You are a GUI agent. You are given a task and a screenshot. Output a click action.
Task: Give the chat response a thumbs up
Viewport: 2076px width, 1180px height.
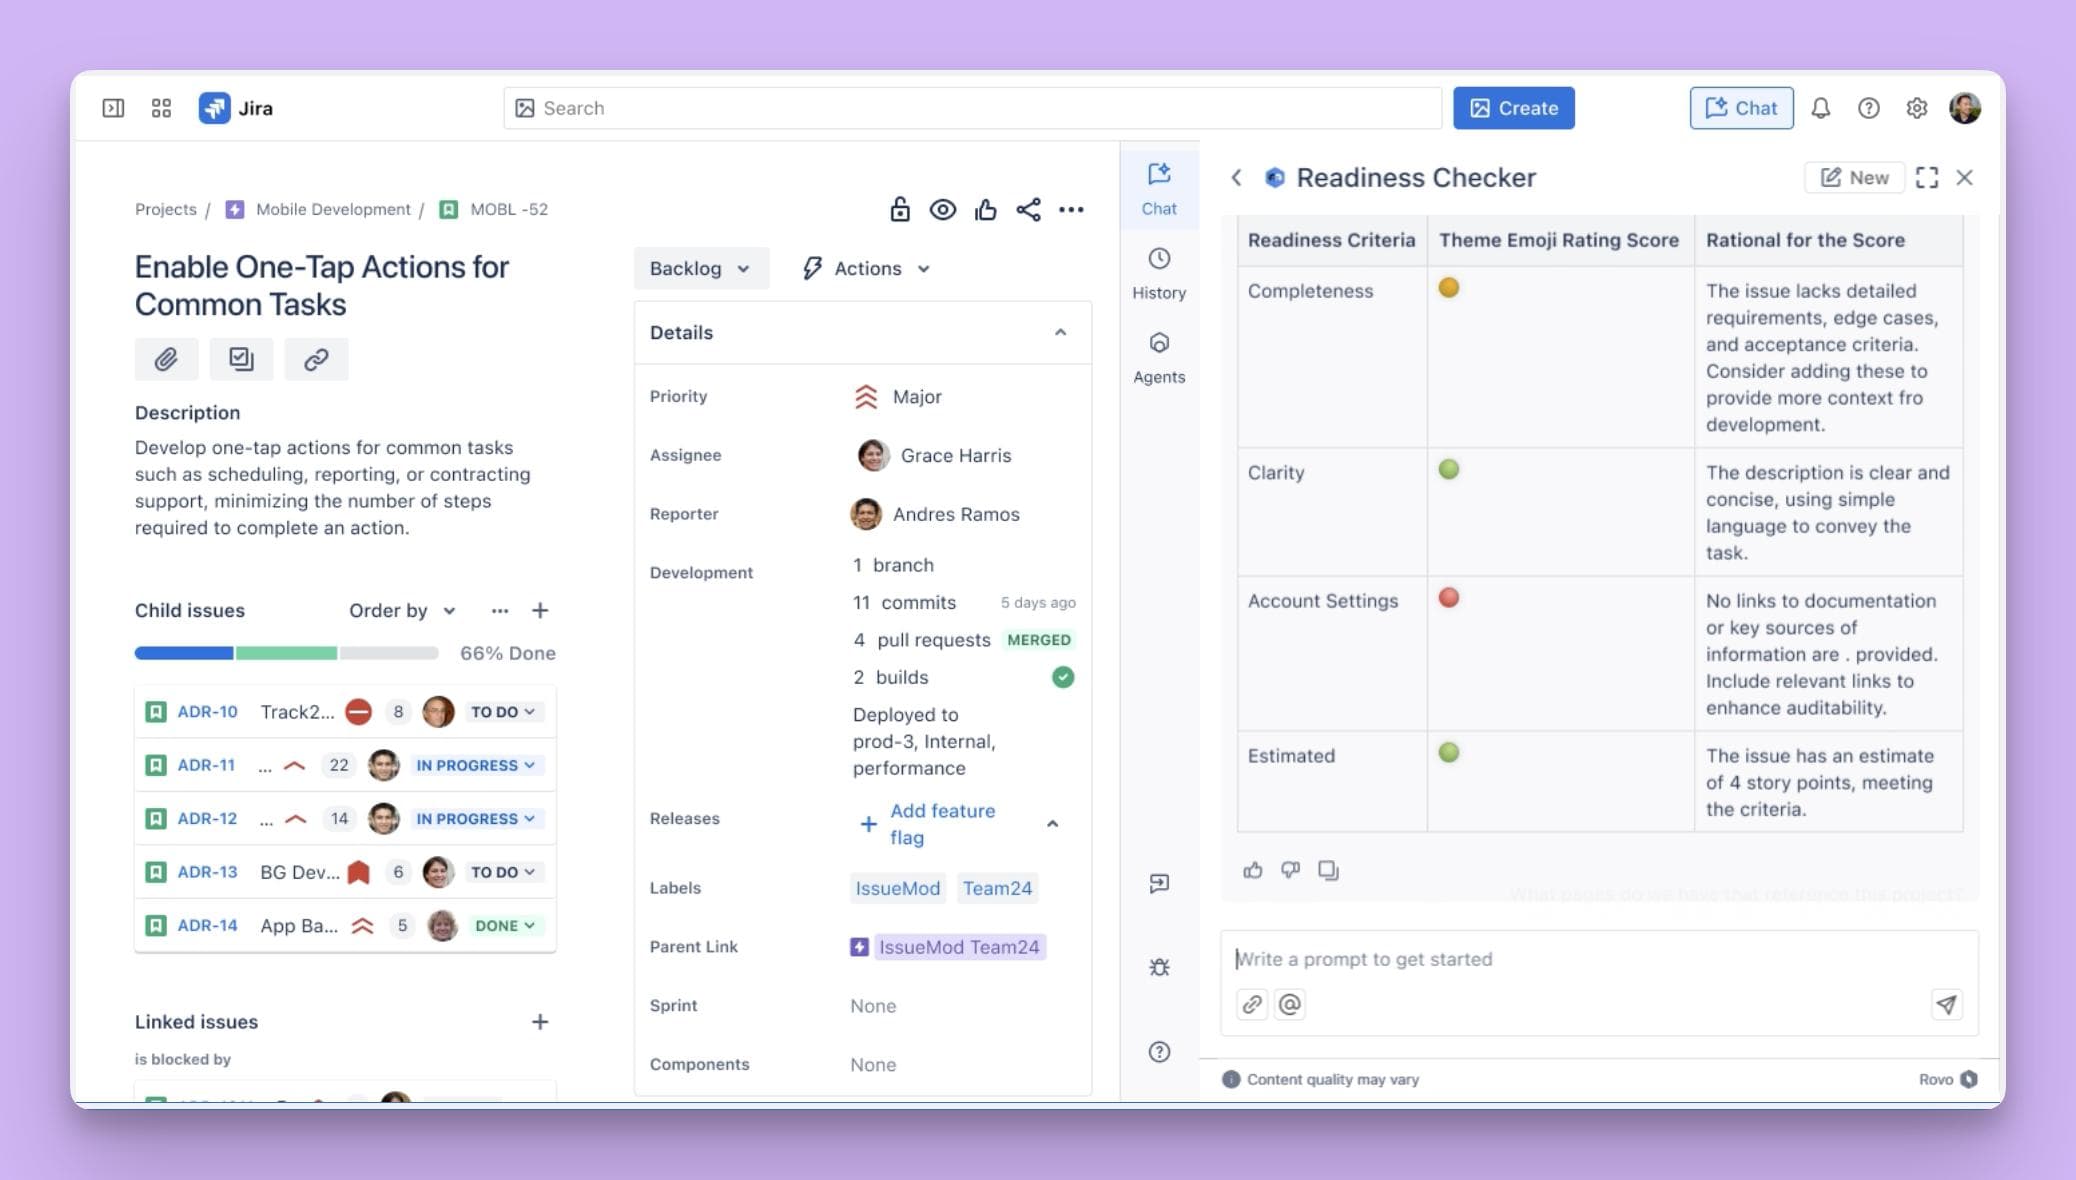[1253, 871]
